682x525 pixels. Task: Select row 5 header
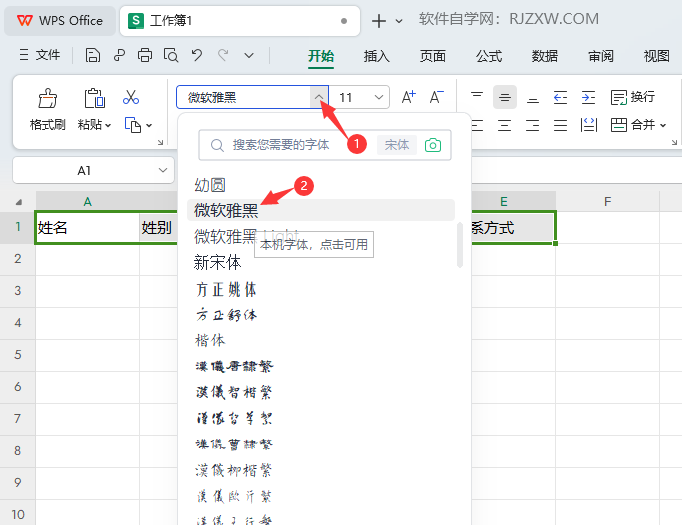[17, 354]
